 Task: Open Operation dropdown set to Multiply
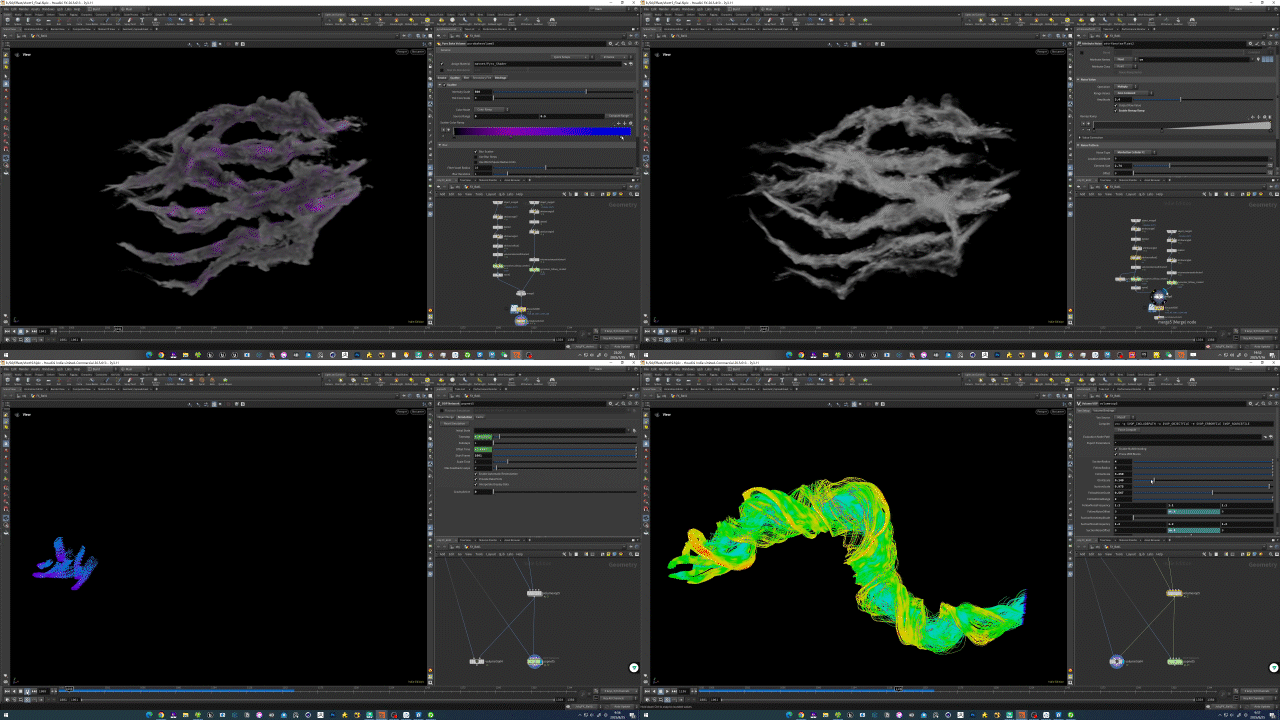[1125, 86]
